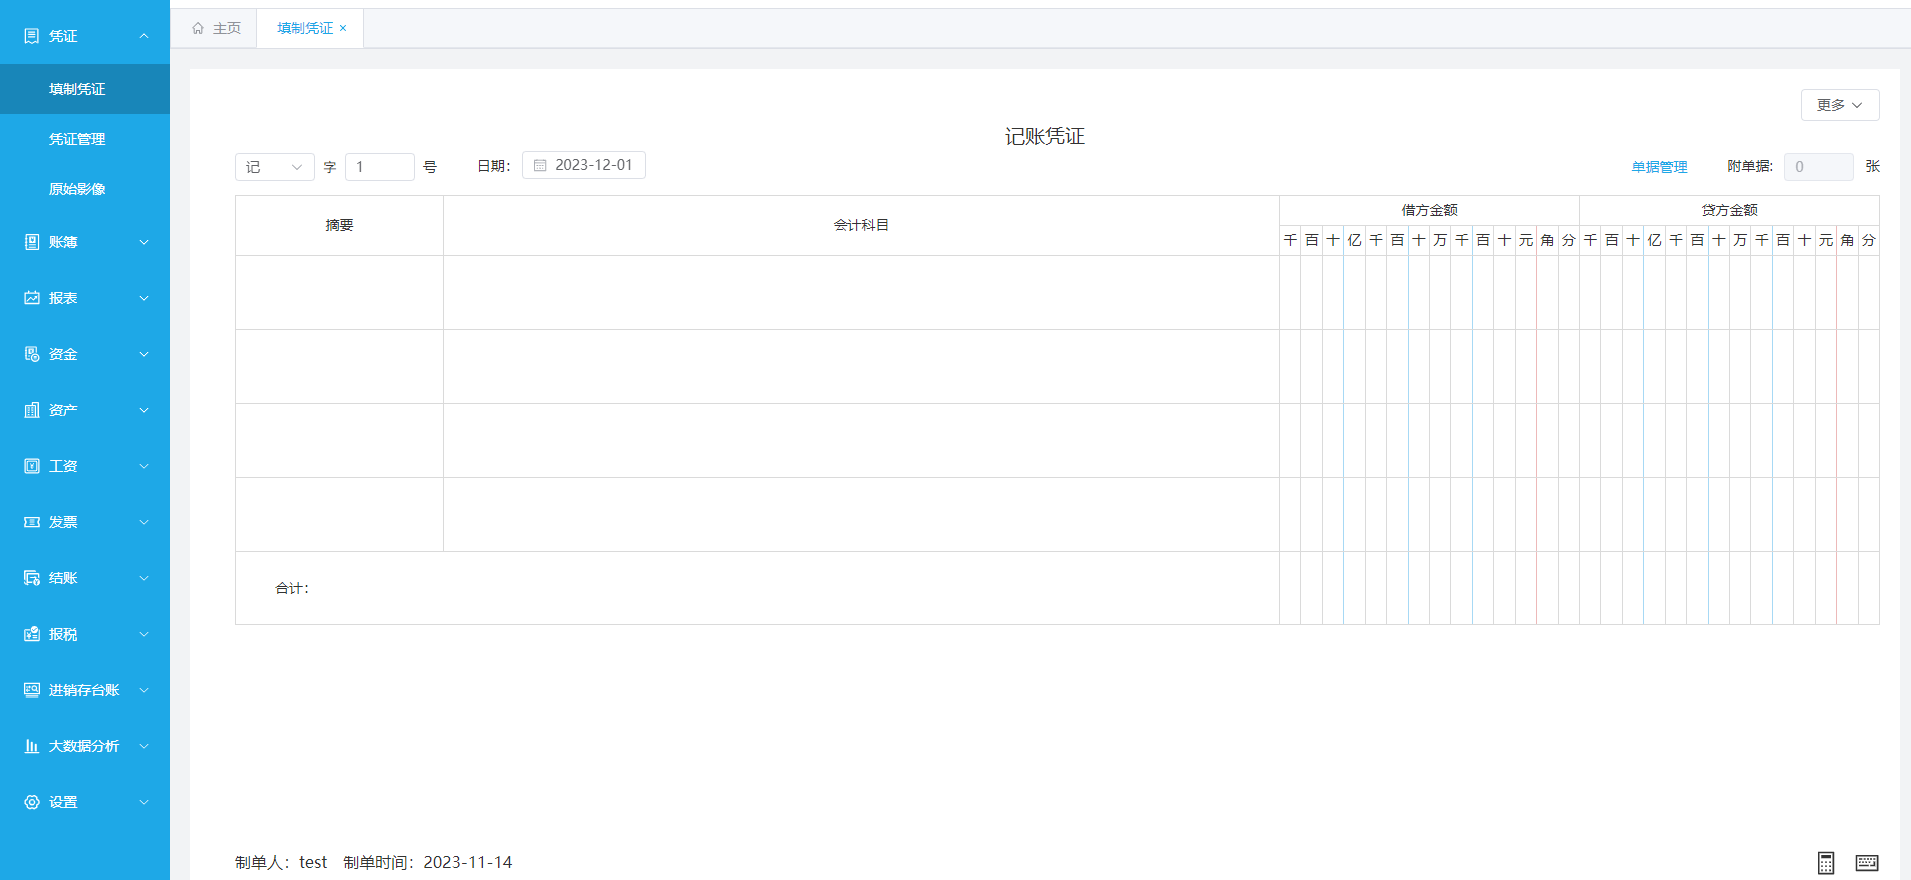Switch to the 主页 tab
The image size is (1911, 880).
216,28
